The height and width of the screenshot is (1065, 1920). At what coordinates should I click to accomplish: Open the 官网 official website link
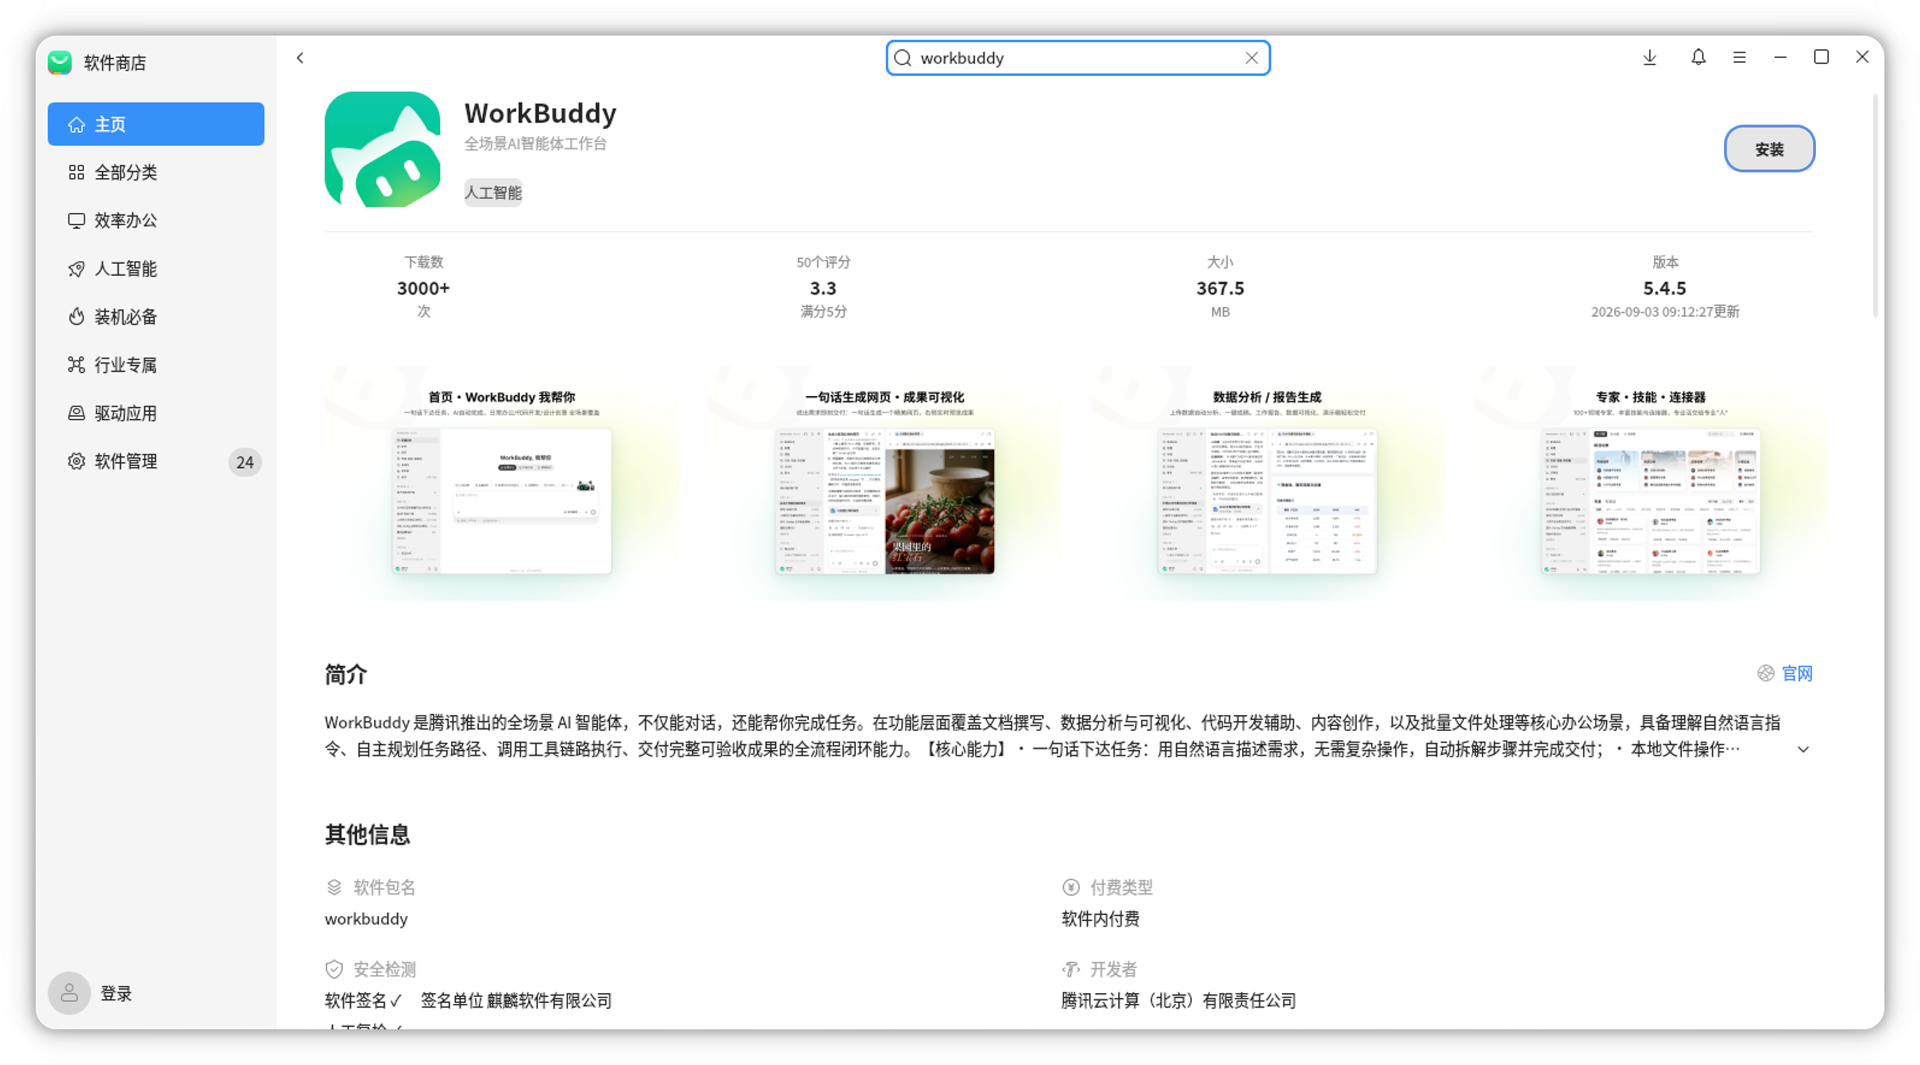tap(1797, 673)
